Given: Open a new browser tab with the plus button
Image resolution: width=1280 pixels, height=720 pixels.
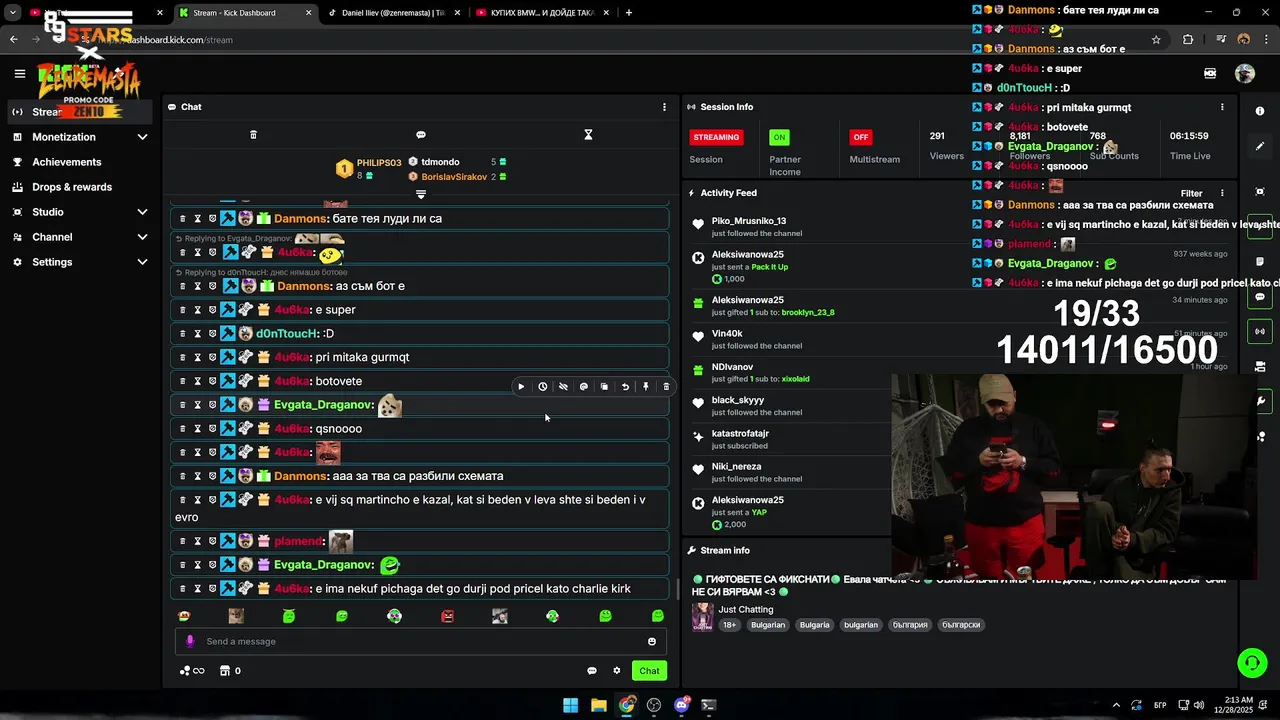Looking at the screenshot, I should click(x=629, y=13).
